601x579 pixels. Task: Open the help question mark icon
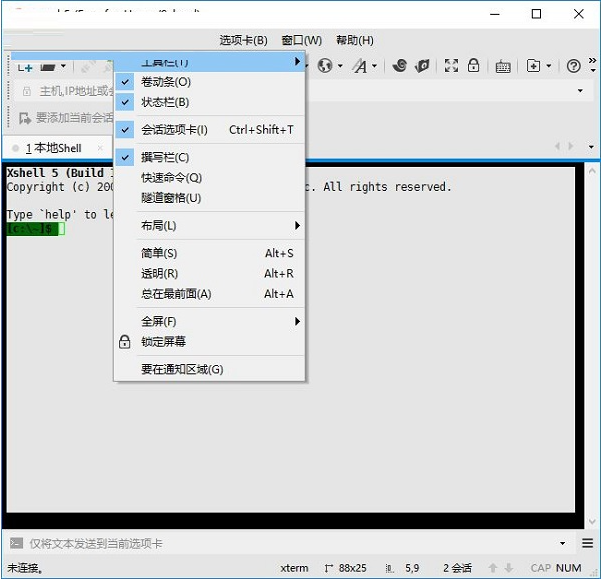[573, 66]
